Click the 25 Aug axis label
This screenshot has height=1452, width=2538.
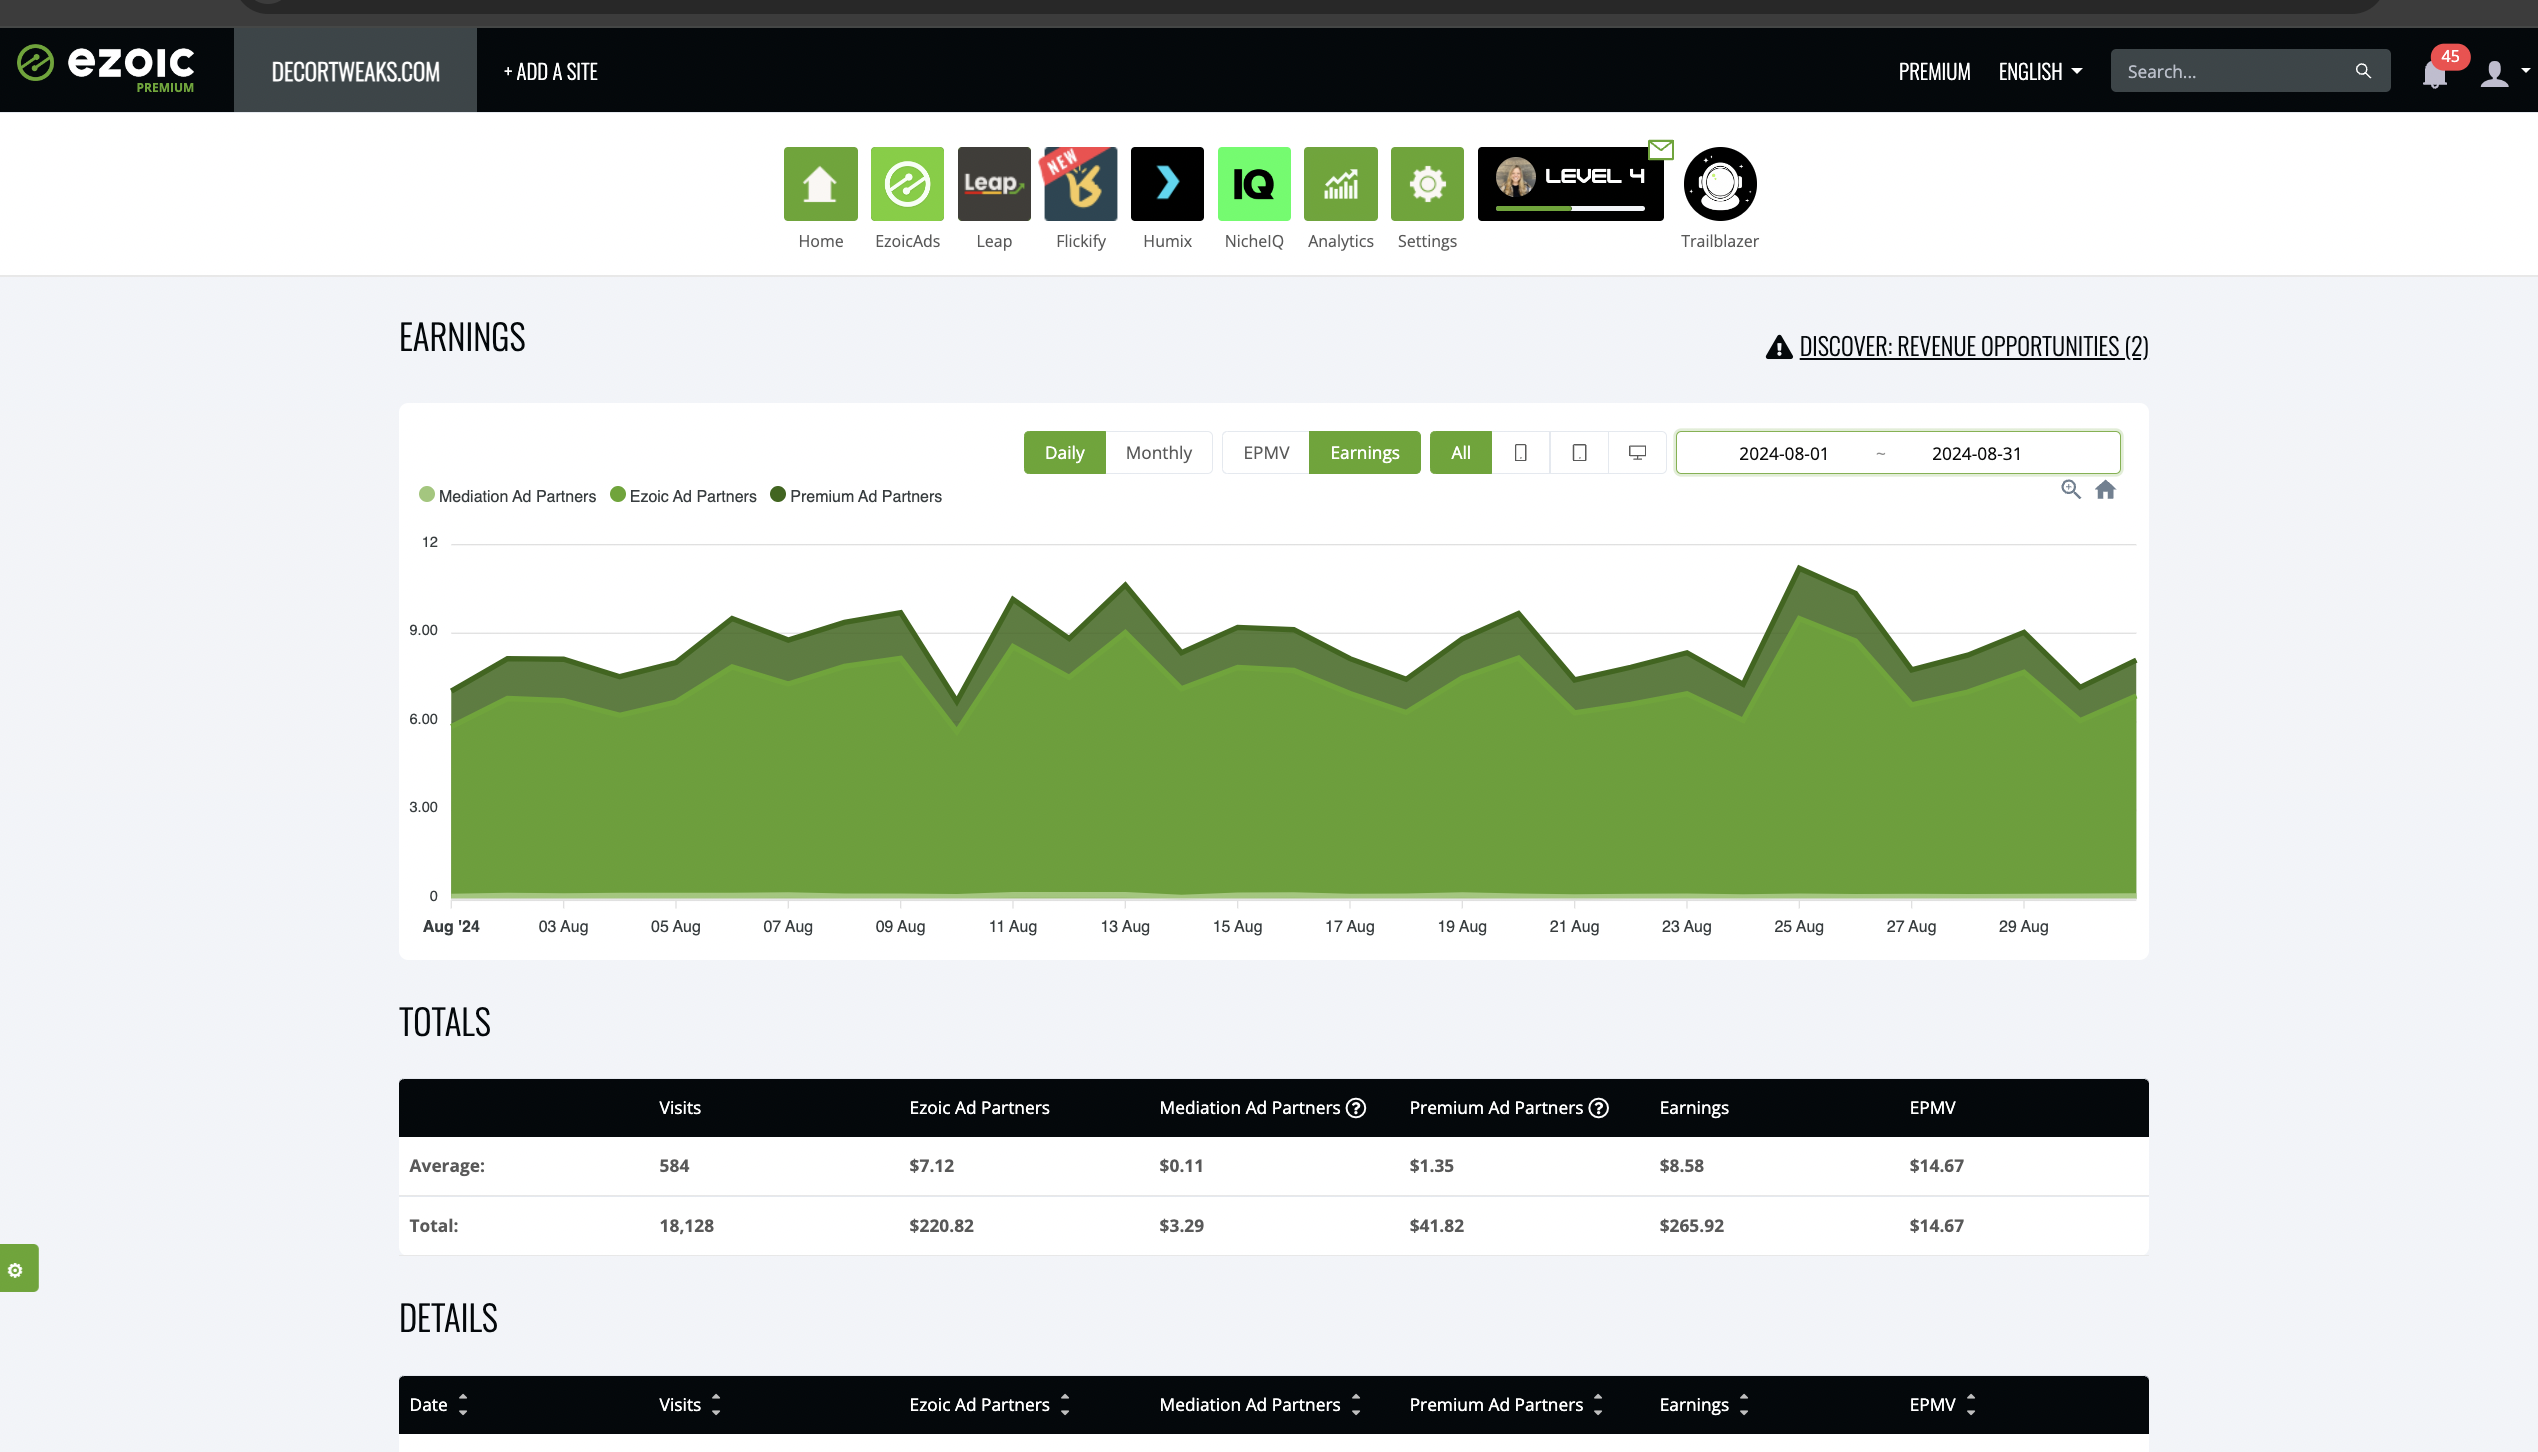point(1799,927)
